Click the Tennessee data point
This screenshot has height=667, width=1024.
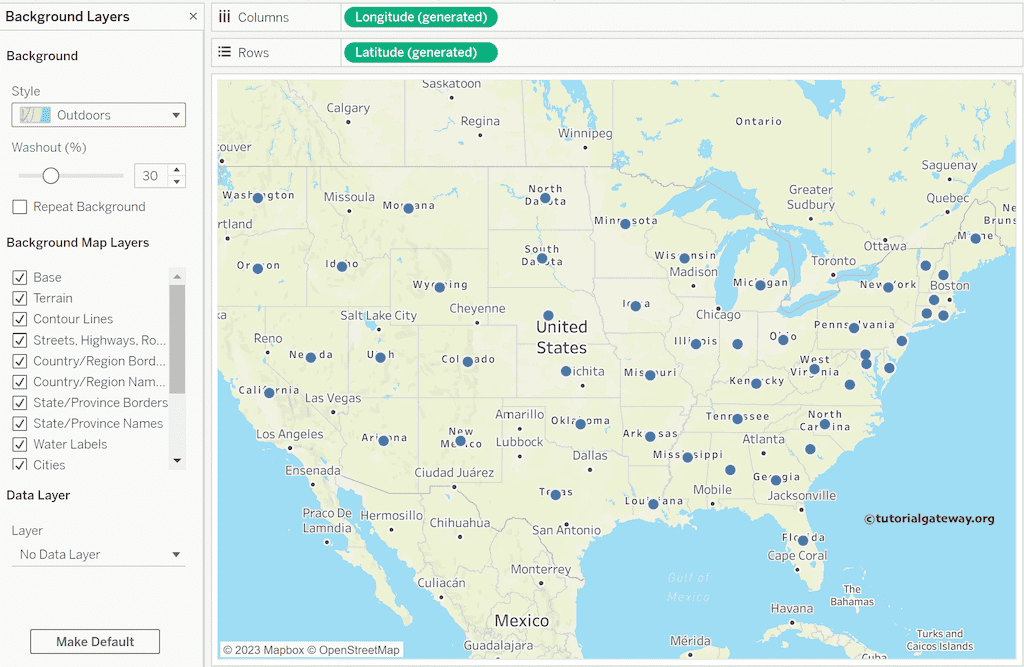coord(737,418)
